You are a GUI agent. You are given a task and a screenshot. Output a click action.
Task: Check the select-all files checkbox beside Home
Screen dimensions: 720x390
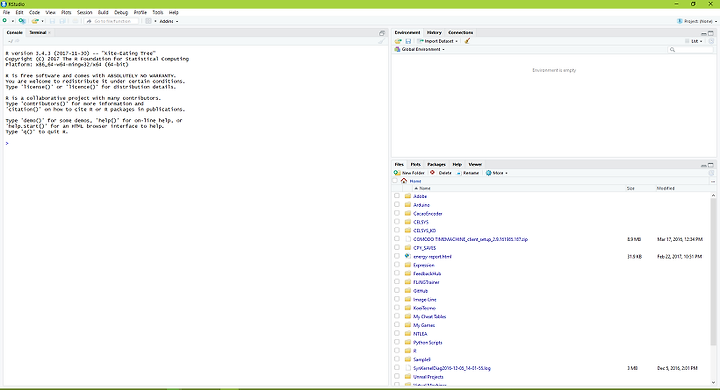tap(395, 181)
